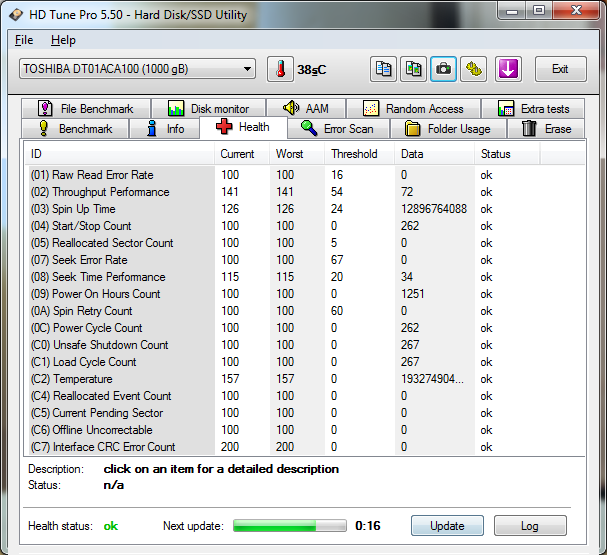This screenshot has width=607, height=555.
Task: Click the Data column header
Action: 435,154
